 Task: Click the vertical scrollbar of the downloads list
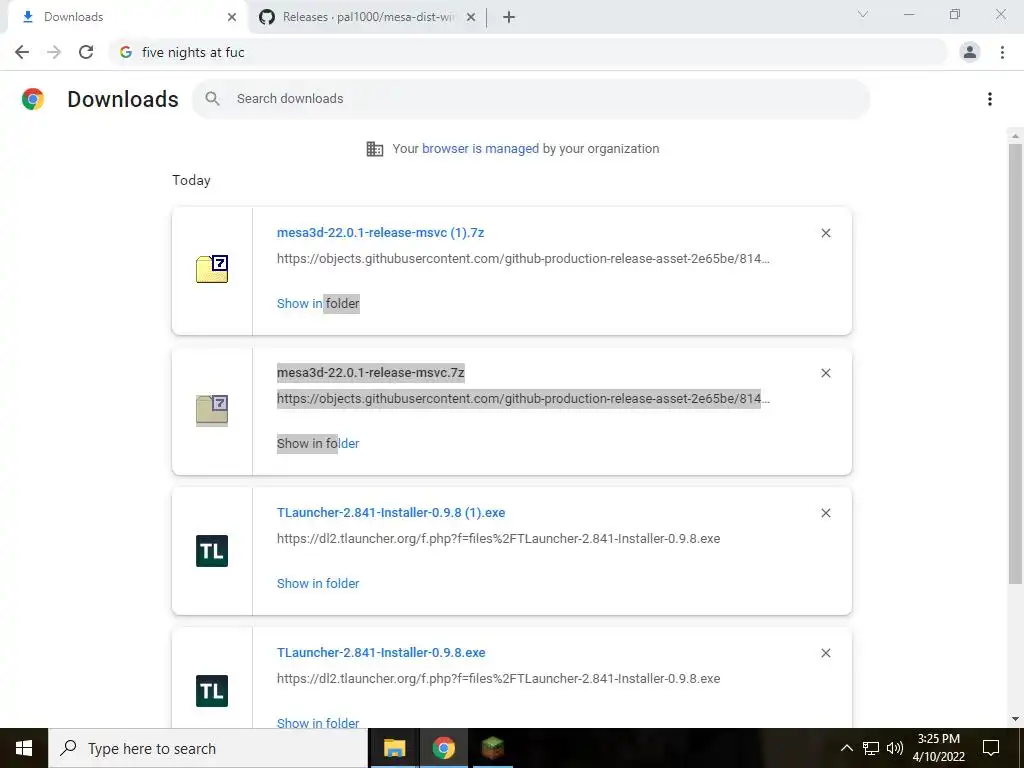[x=1015, y=363]
